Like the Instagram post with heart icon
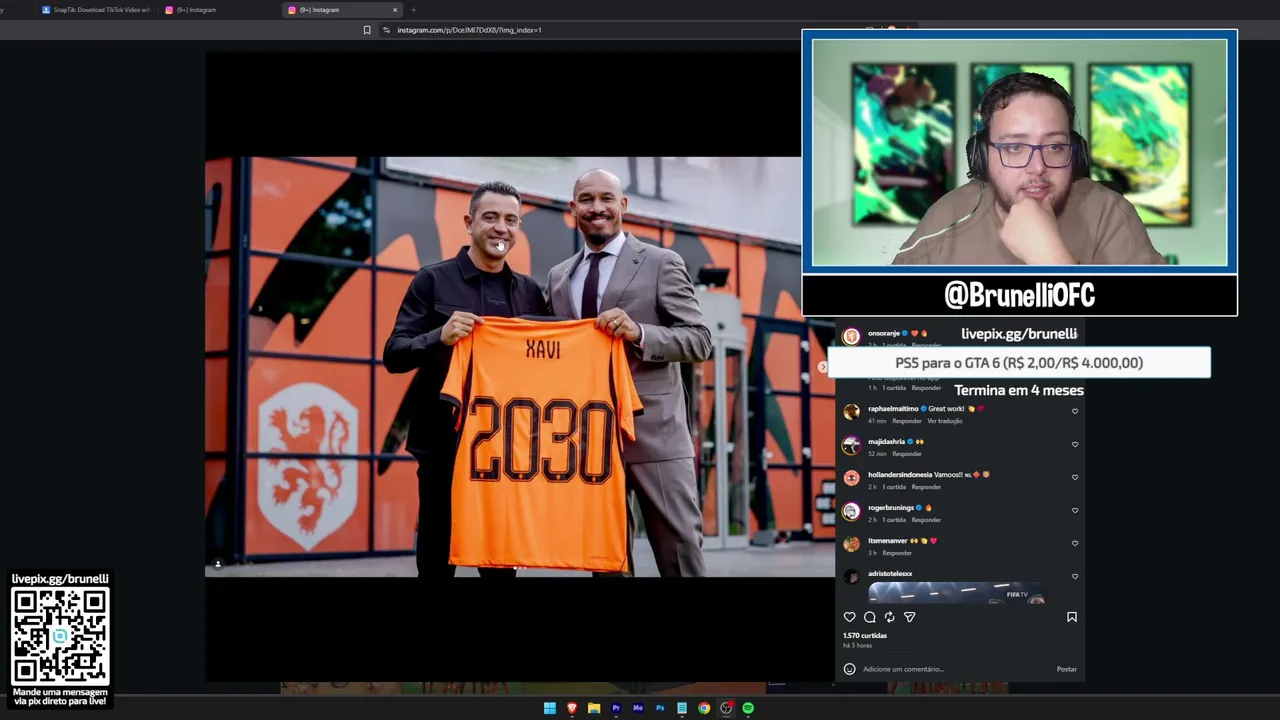Image resolution: width=1280 pixels, height=720 pixels. (850, 617)
